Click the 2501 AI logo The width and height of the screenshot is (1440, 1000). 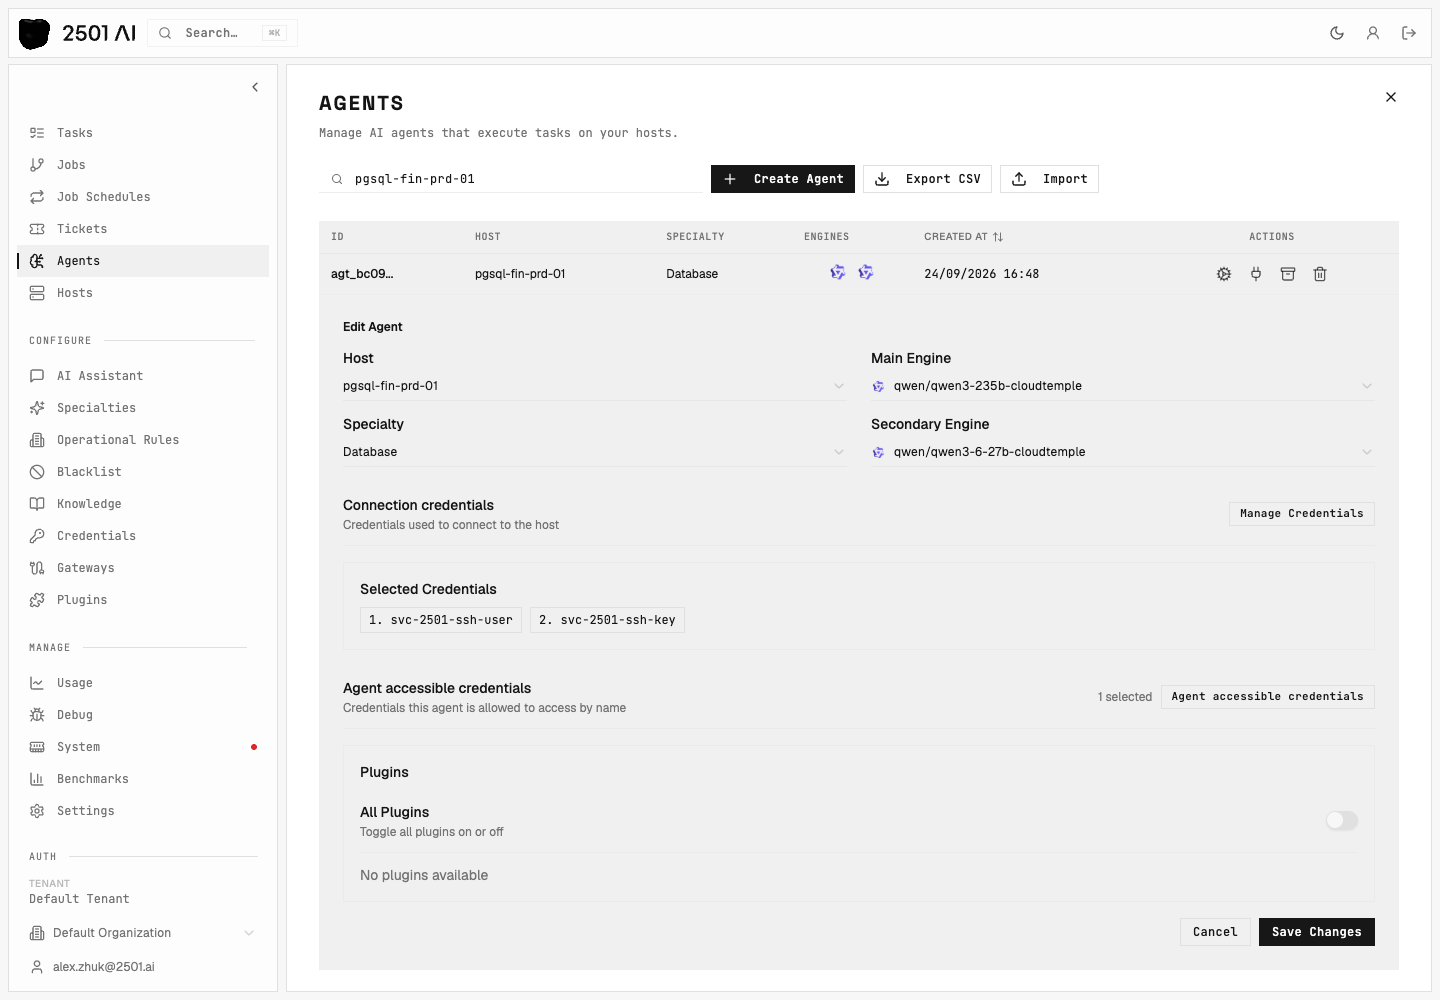click(78, 33)
